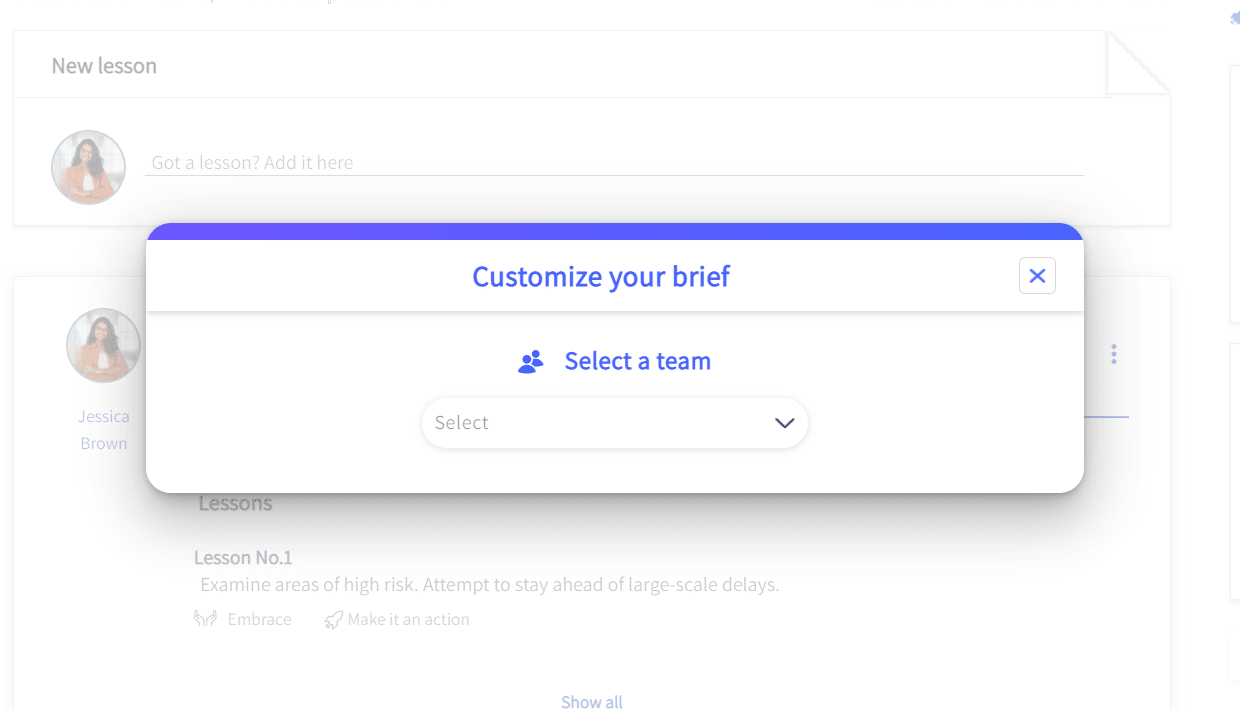The width and height of the screenshot is (1240, 711).
Task: Open the Select team dropdown
Action: click(615, 423)
